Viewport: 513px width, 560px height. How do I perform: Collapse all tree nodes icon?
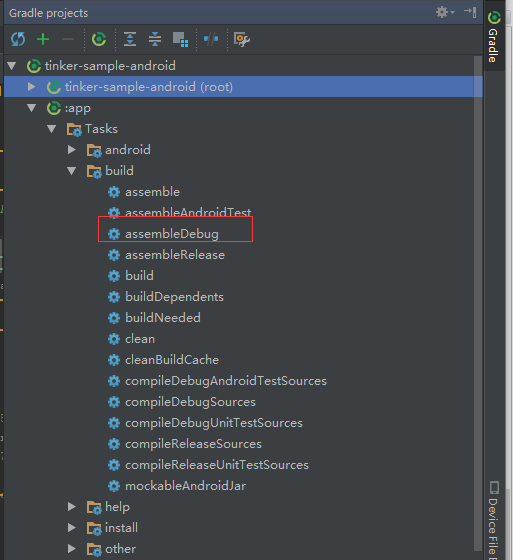tap(155, 39)
